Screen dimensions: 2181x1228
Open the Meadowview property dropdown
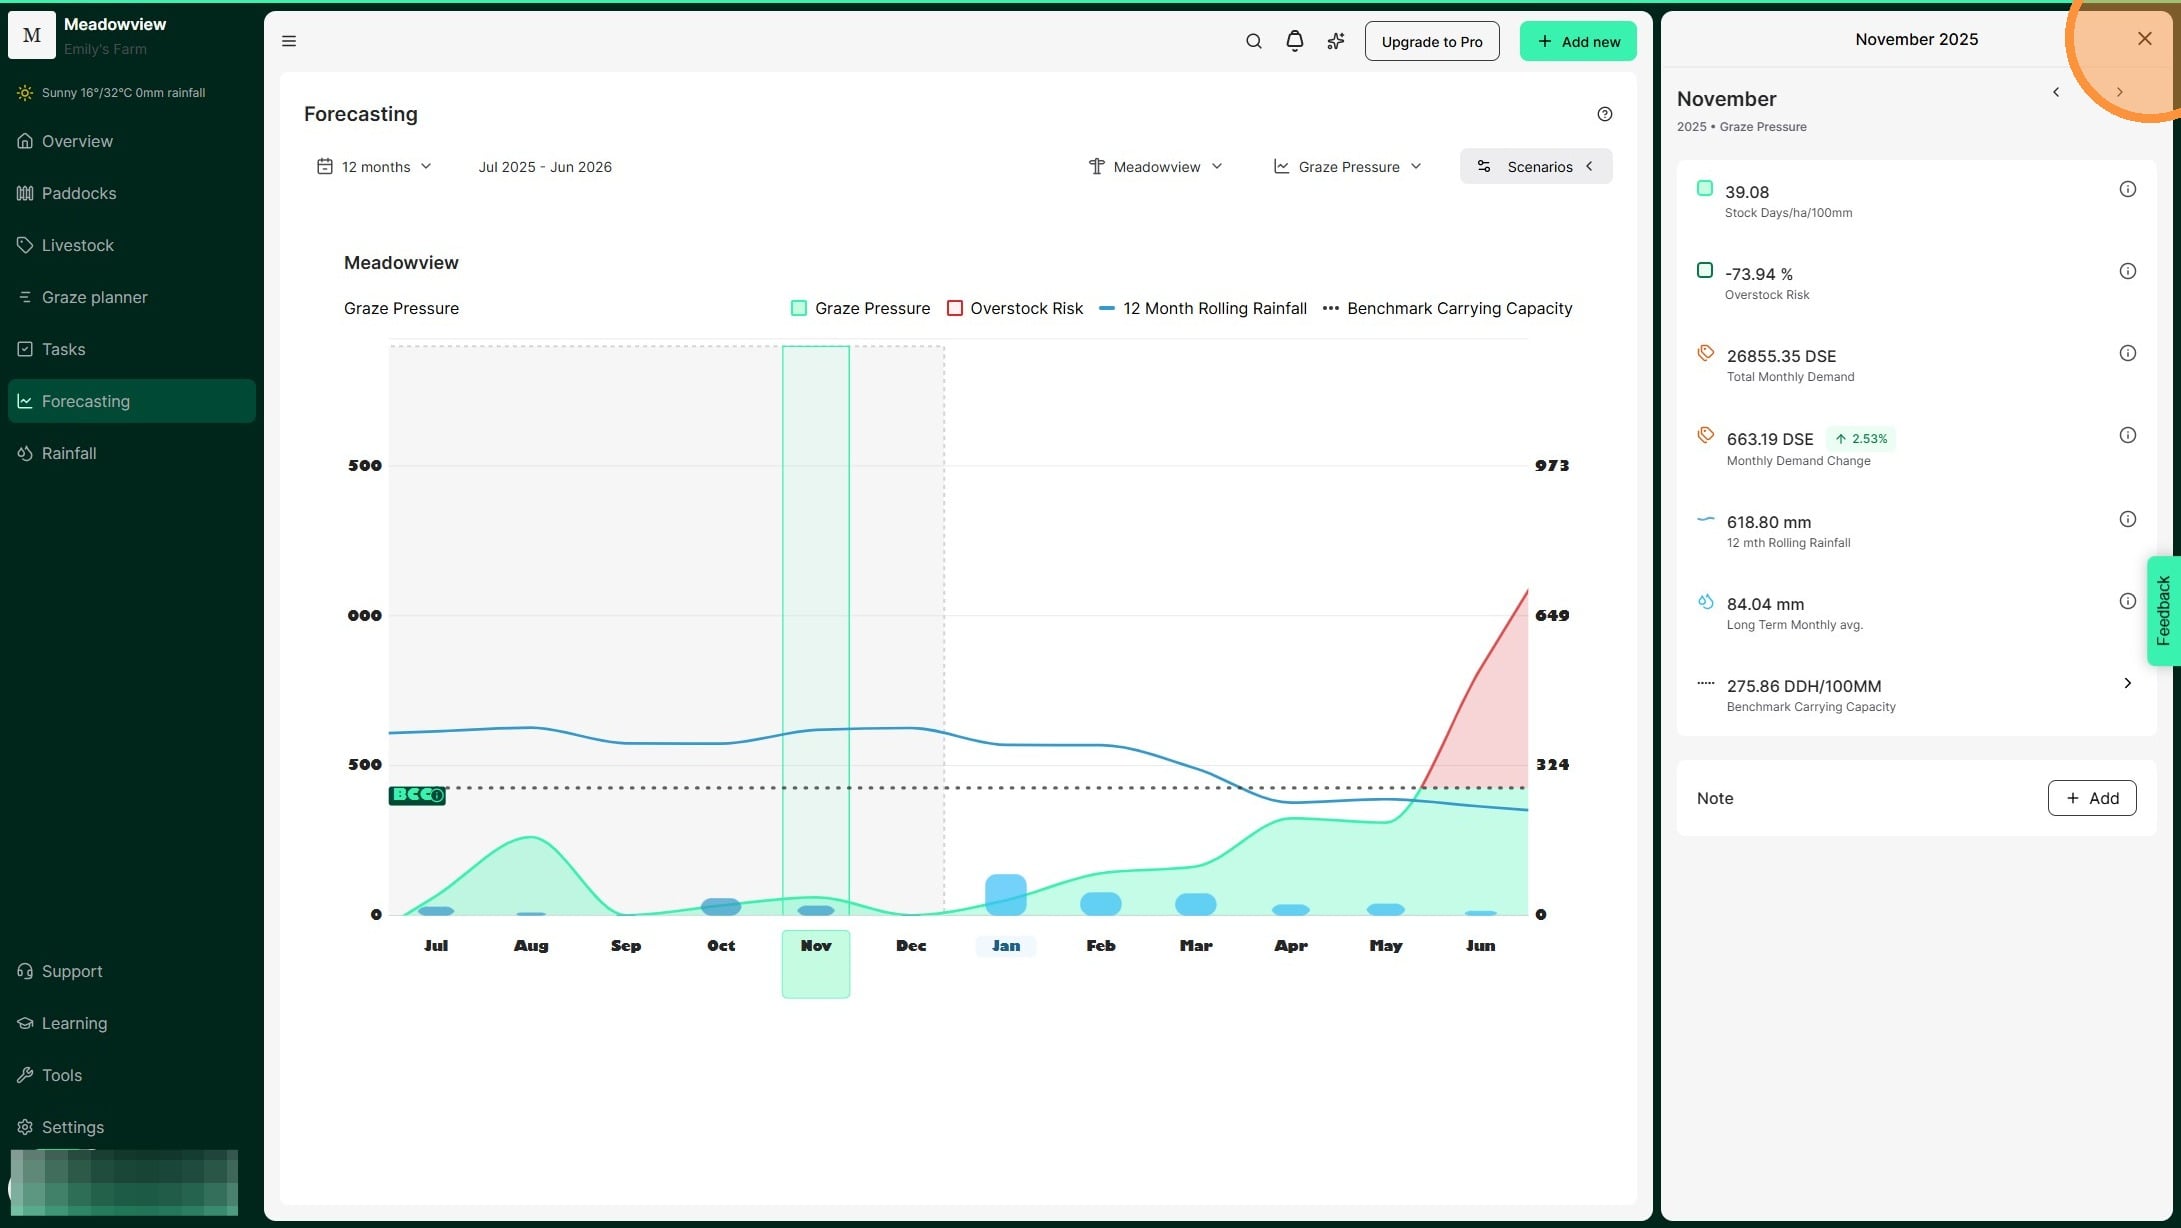tap(1156, 167)
